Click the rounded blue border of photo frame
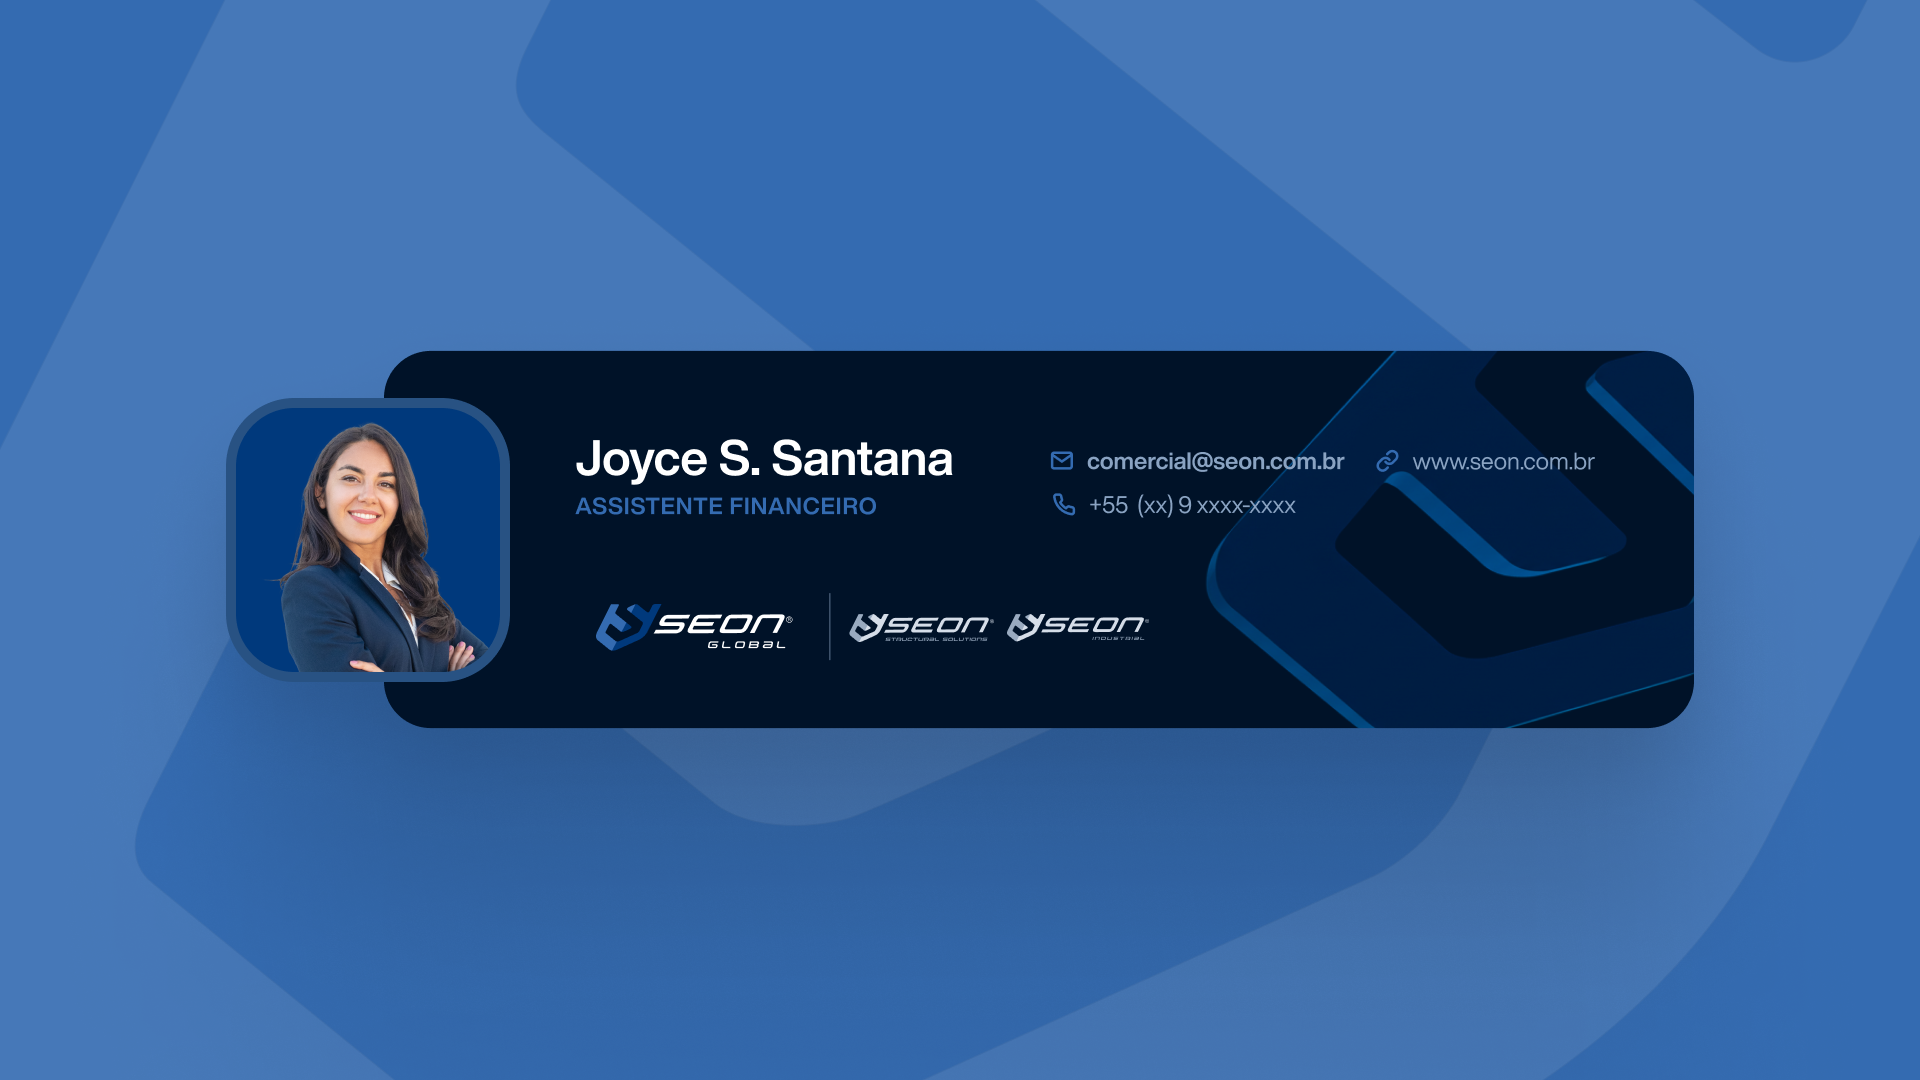Image resolution: width=1920 pixels, height=1080 pixels. [x=231, y=540]
